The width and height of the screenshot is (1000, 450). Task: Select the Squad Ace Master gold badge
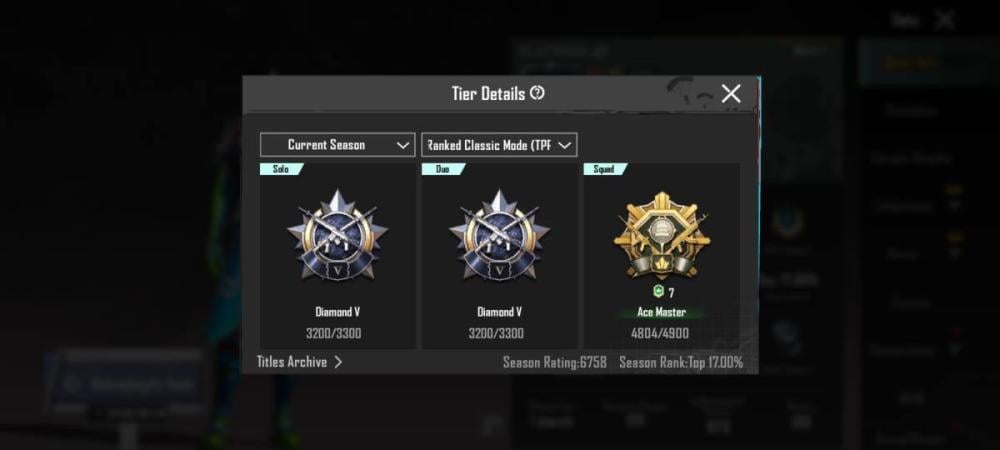[x=661, y=234]
